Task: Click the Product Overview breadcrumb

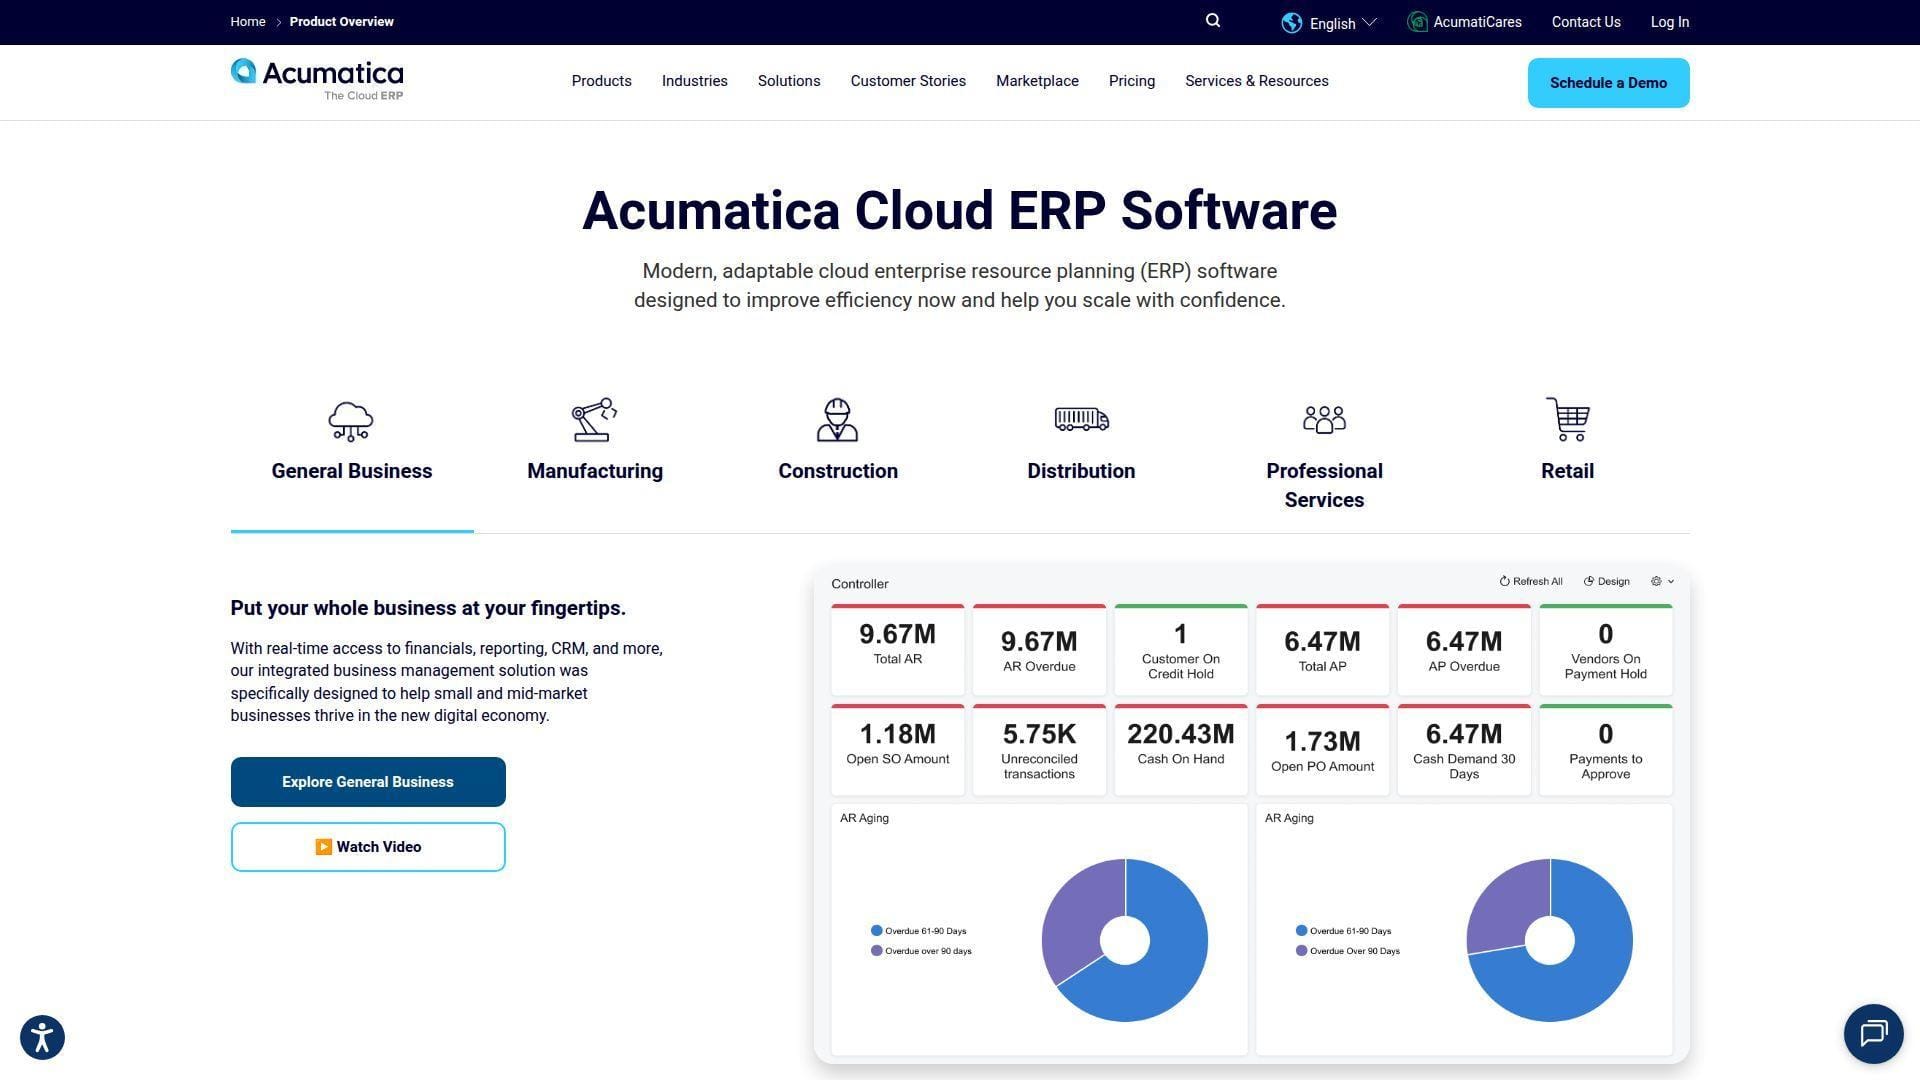Action: [x=341, y=22]
